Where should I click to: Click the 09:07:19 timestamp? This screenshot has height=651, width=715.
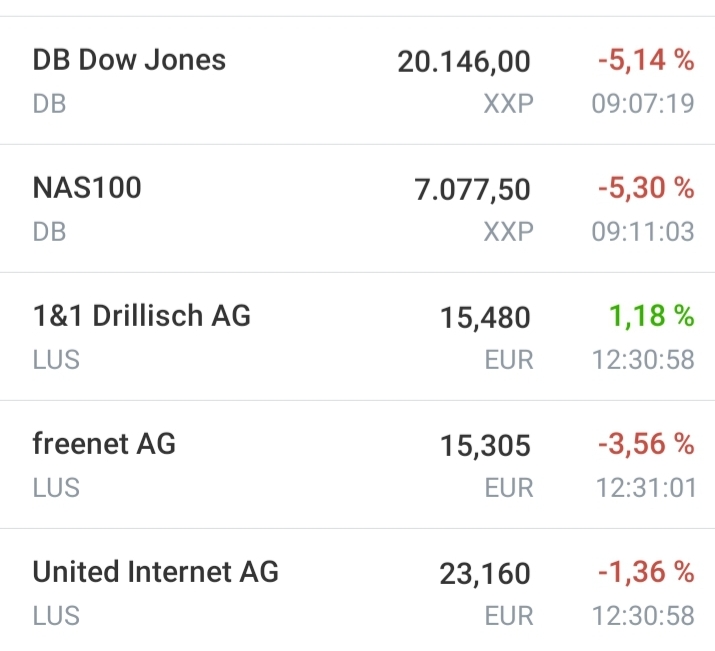643,104
